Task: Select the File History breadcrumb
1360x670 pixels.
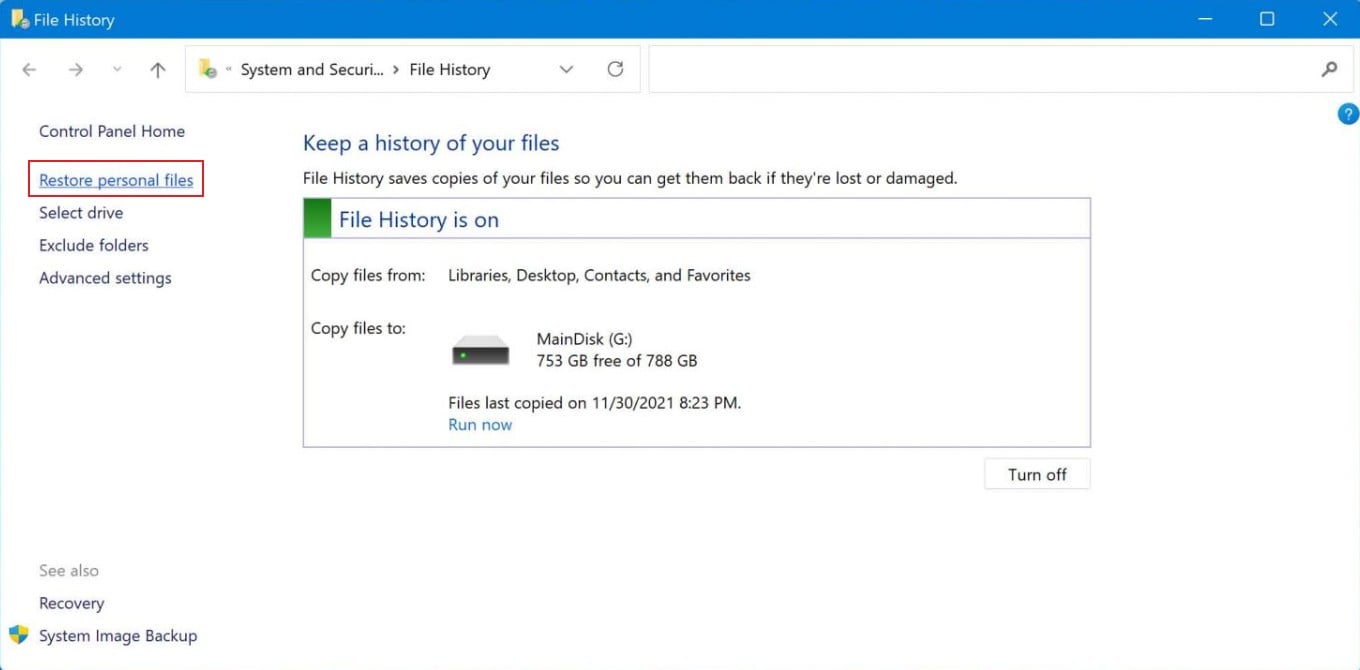Action: pyautogui.click(x=449, y=70)
